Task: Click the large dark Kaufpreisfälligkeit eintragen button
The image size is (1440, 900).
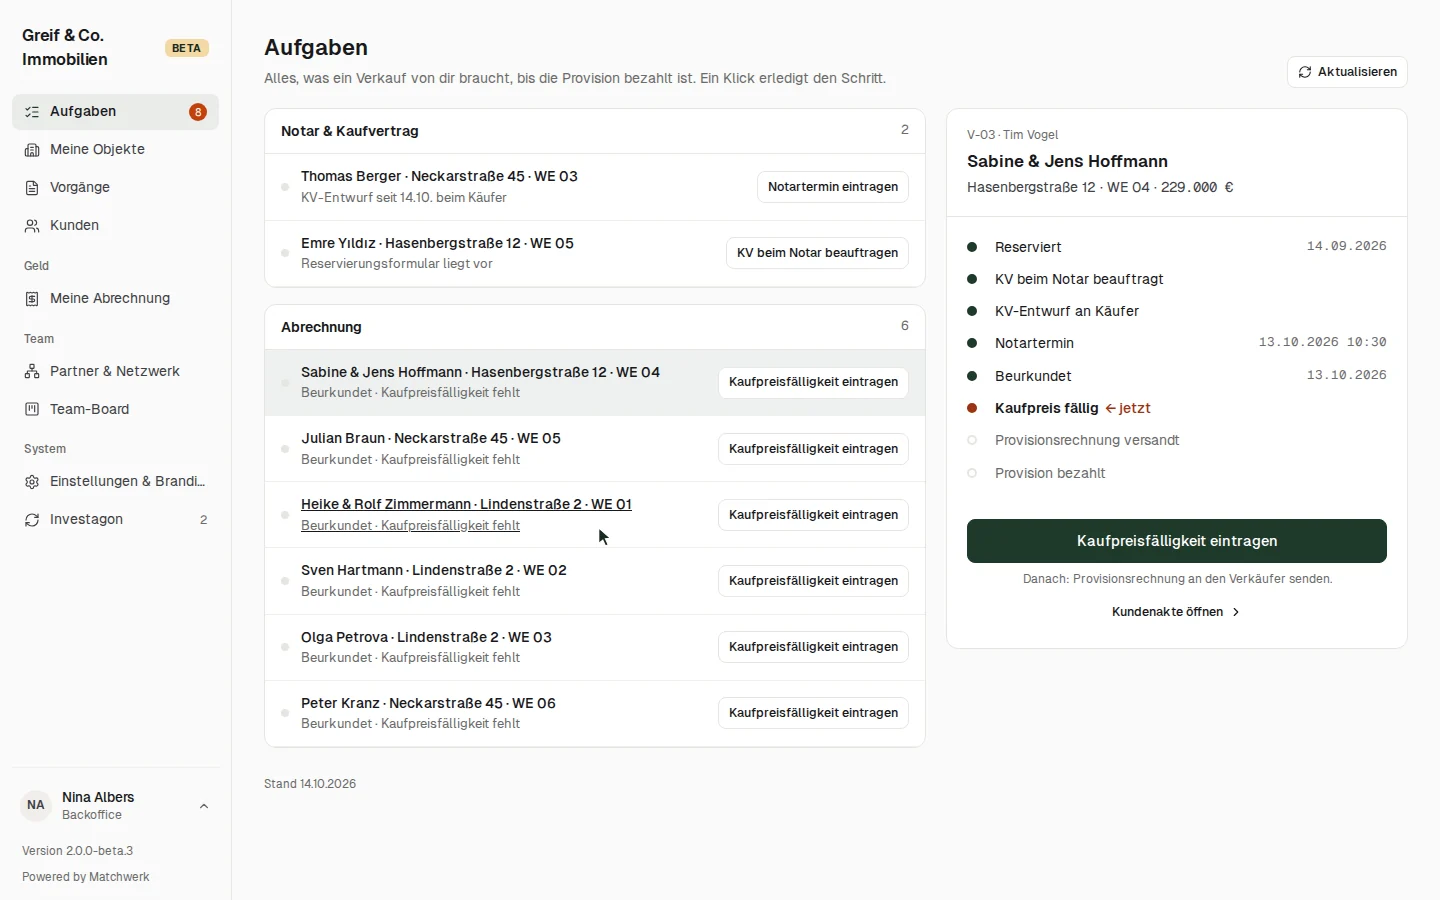Action: pyautogui.click(x=1177, y=541)
